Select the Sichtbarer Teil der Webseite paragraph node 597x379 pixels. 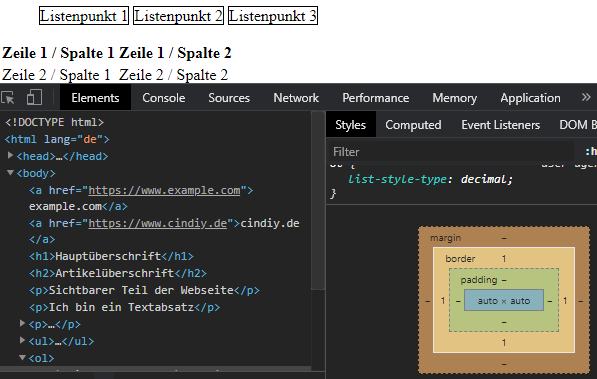click(x=144, y=290)
